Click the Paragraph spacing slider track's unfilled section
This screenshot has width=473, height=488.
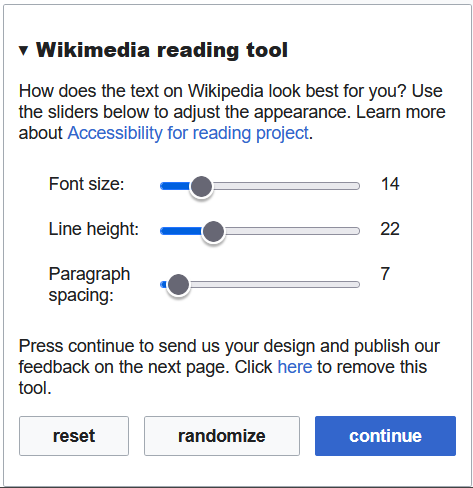(x=275, y=284)
